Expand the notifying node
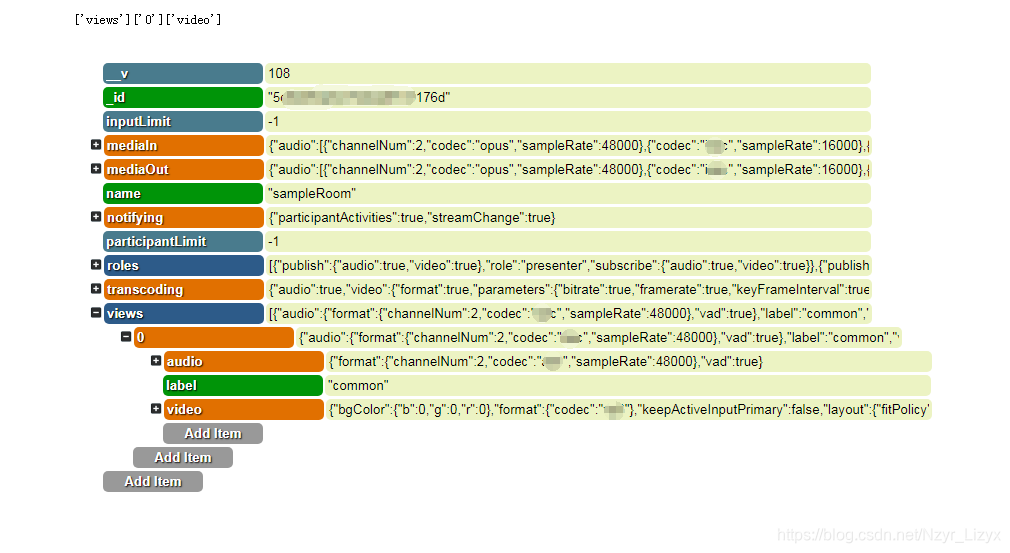1010x553 pixels. (96, 217)
